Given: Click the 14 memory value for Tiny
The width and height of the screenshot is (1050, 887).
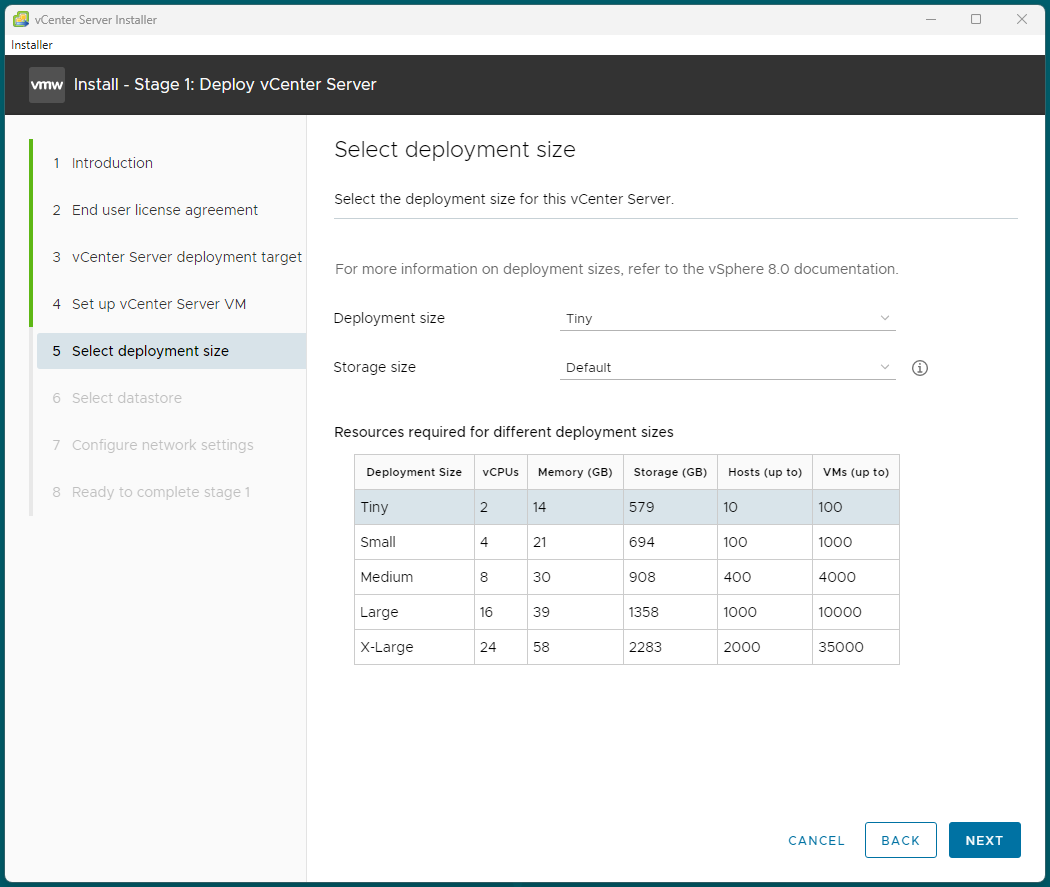Looking at the screenshot, I should coord(540,507).
